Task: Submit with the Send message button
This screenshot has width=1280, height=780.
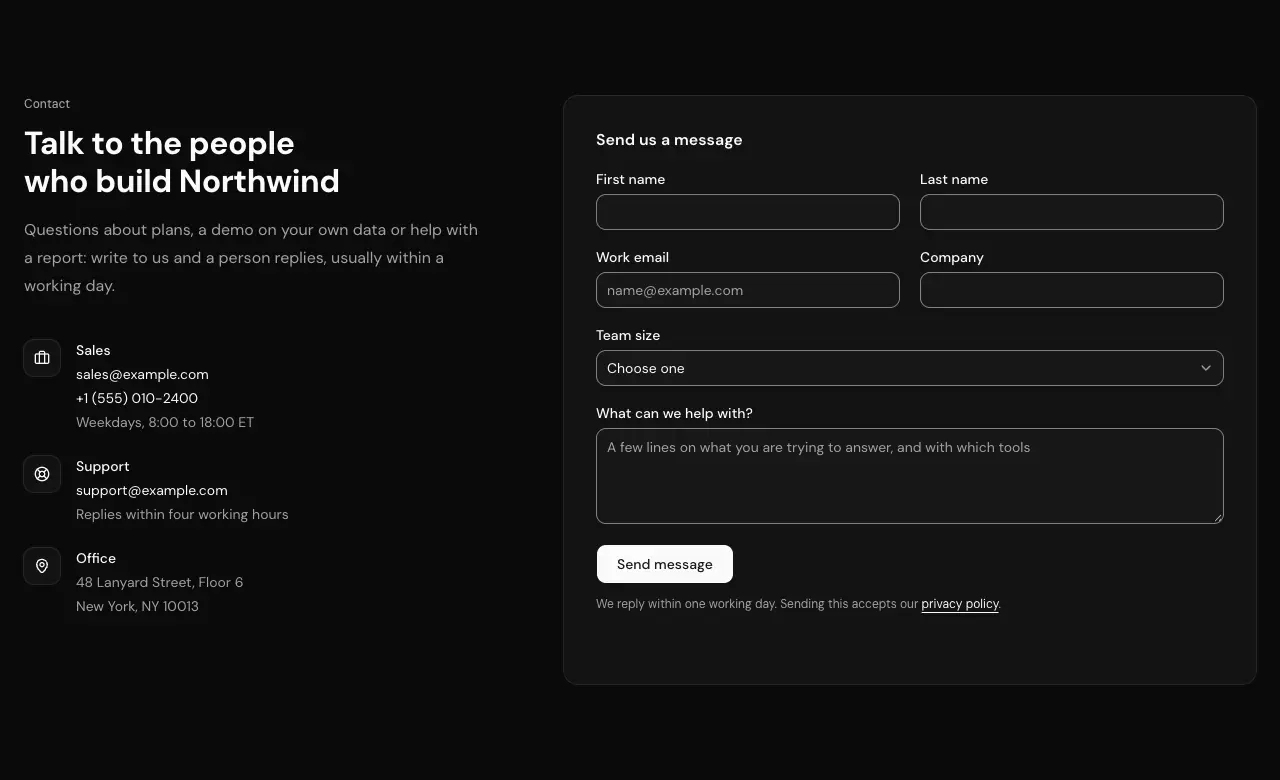Action: tap(665, 564)
